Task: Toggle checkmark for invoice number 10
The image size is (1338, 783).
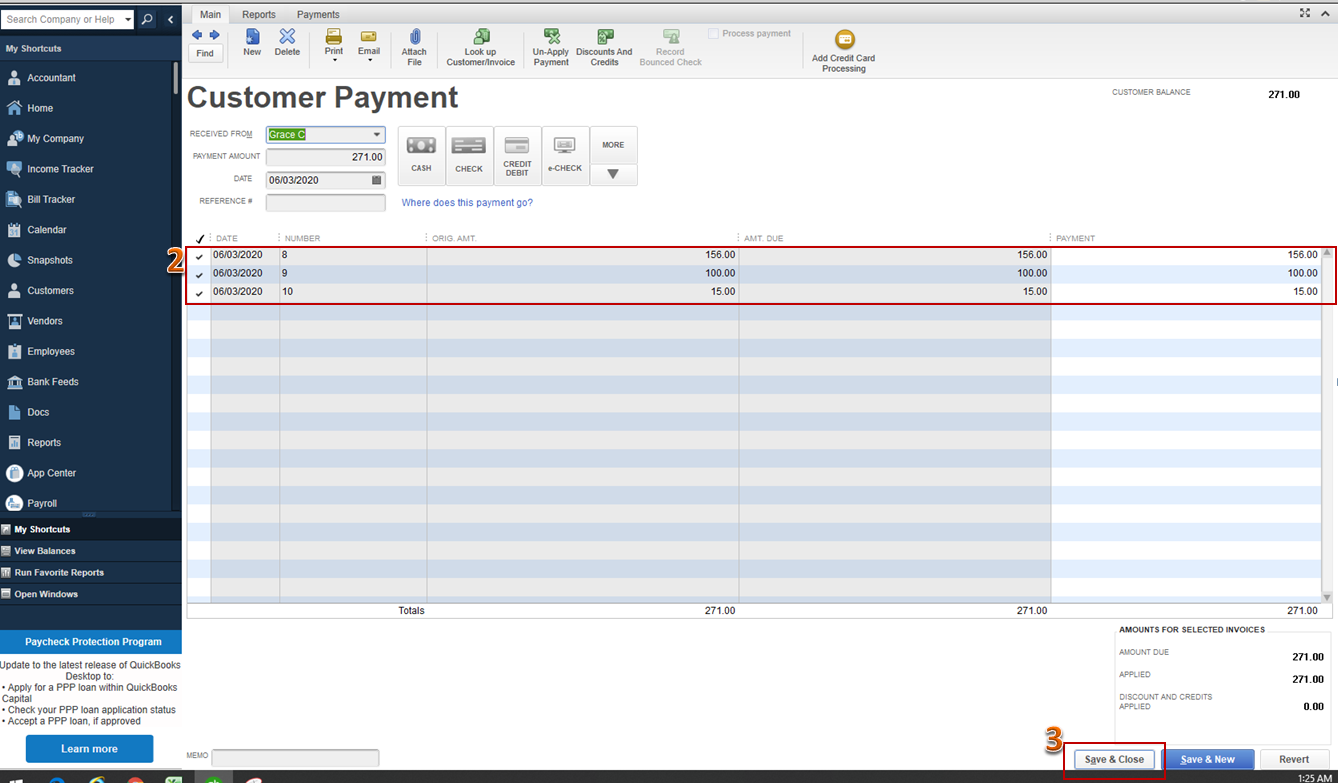Action: tap(199, 293)
